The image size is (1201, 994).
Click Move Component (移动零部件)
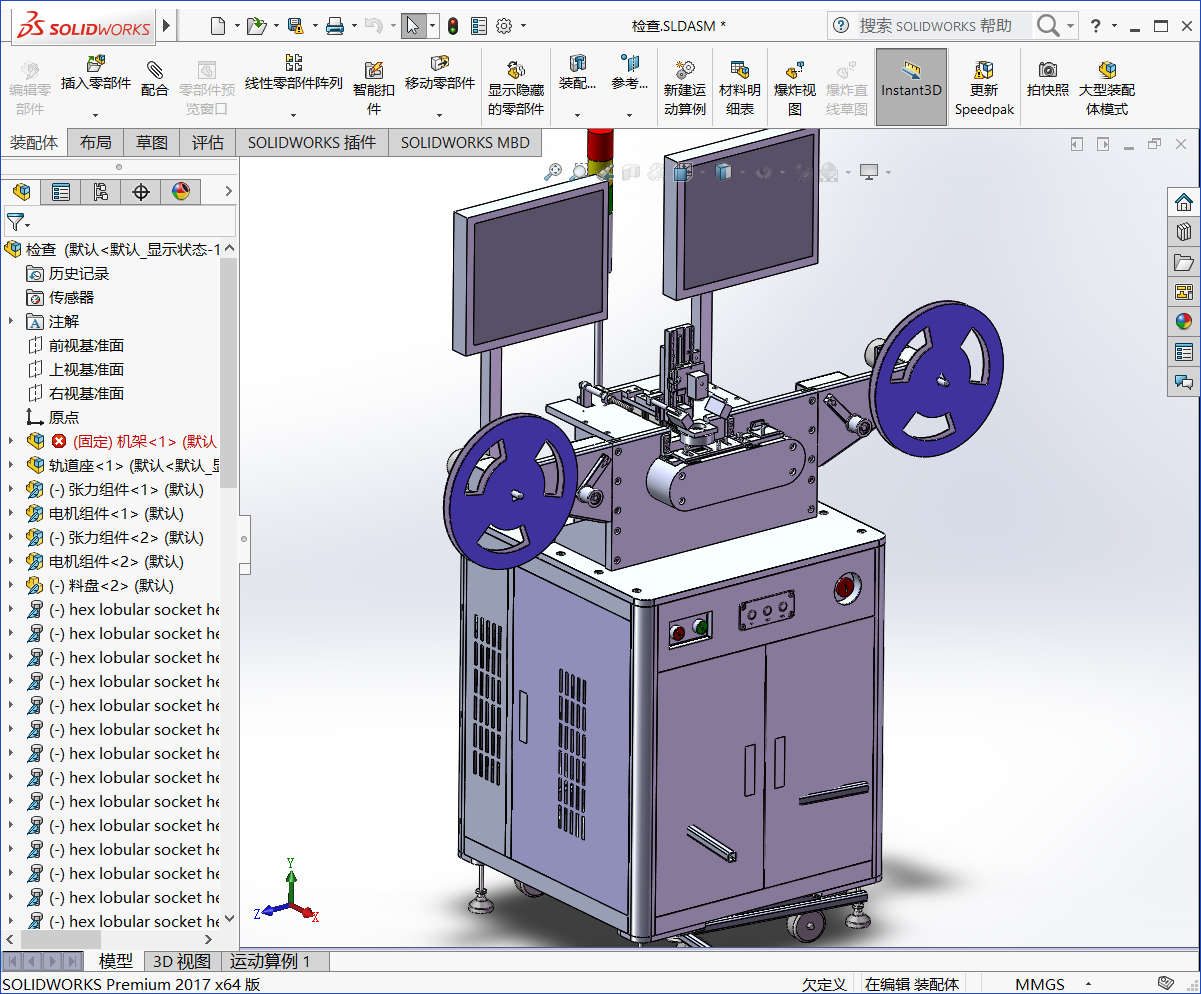[440, 74]
